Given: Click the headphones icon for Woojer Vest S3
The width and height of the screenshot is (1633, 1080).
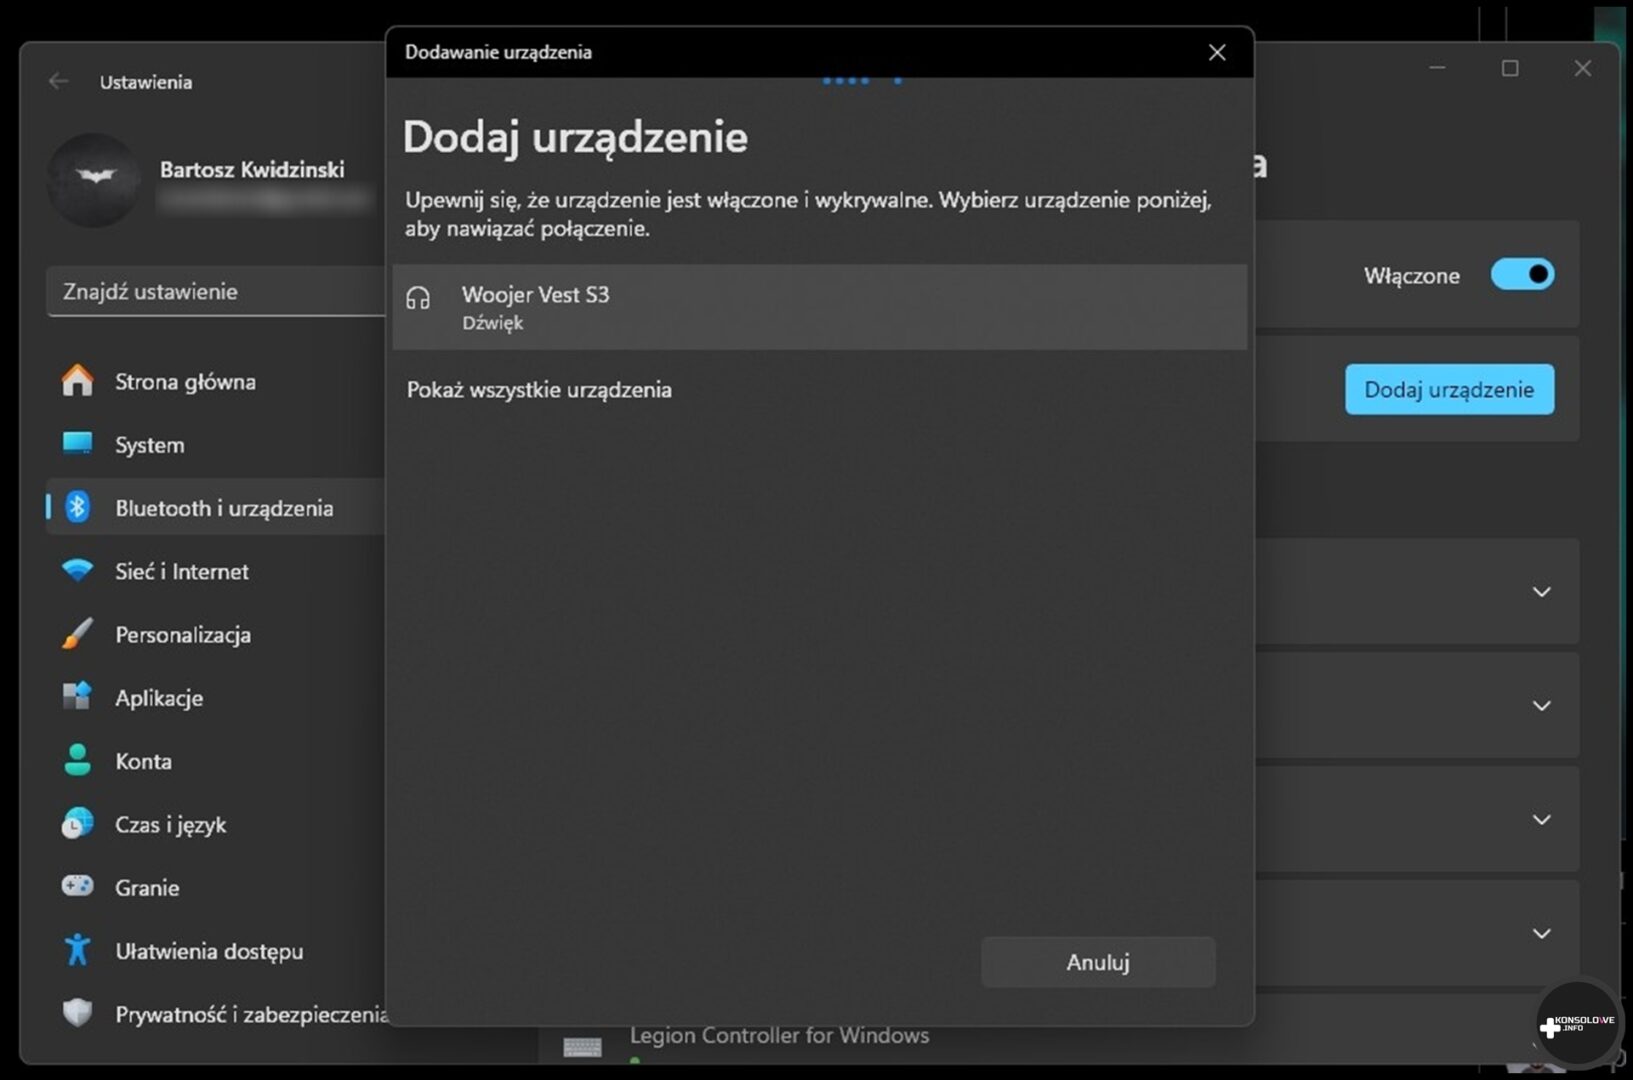Looking at the screenshot, I should pos(418,298).
